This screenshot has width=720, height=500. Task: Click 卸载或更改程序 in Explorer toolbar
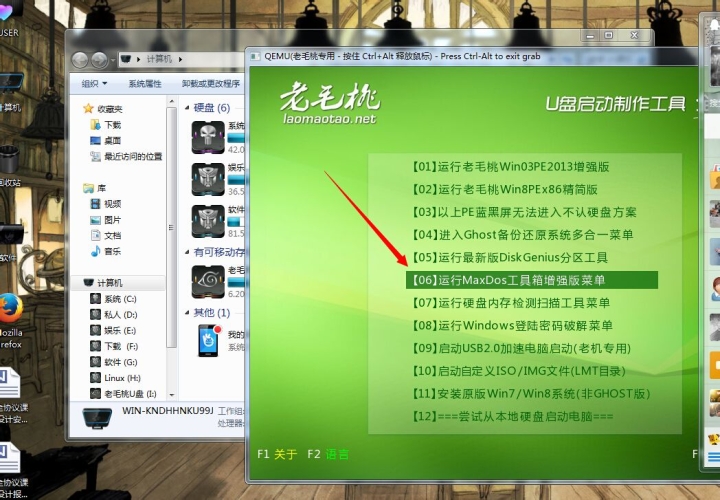(211, 84)
